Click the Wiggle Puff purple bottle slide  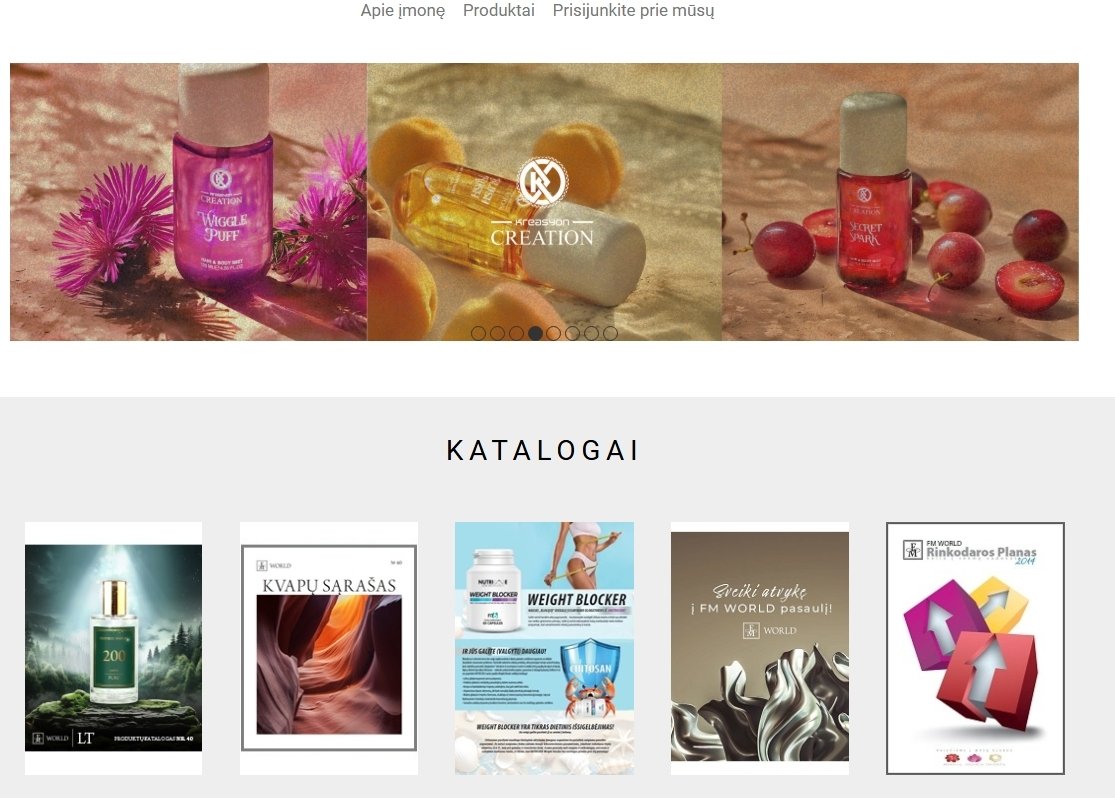188,202
